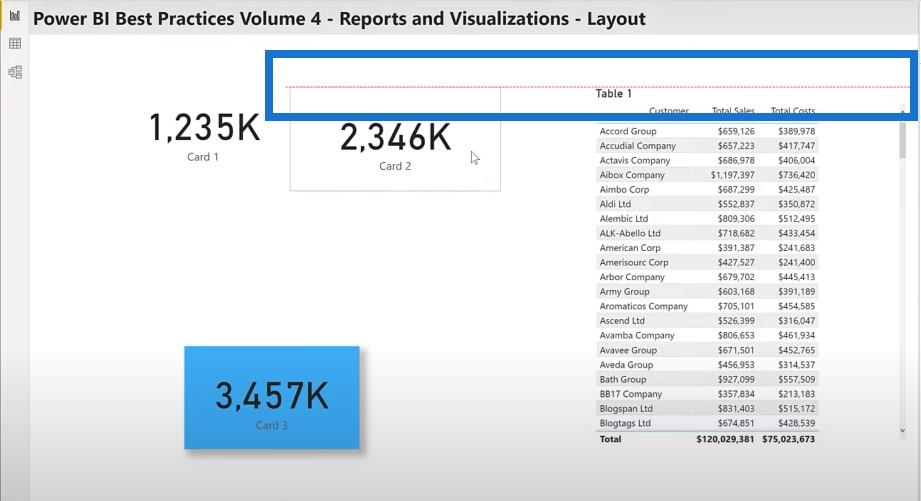Click Blogspan Ltd costs value $515,172
921x501 pixels.
(796, 408)
